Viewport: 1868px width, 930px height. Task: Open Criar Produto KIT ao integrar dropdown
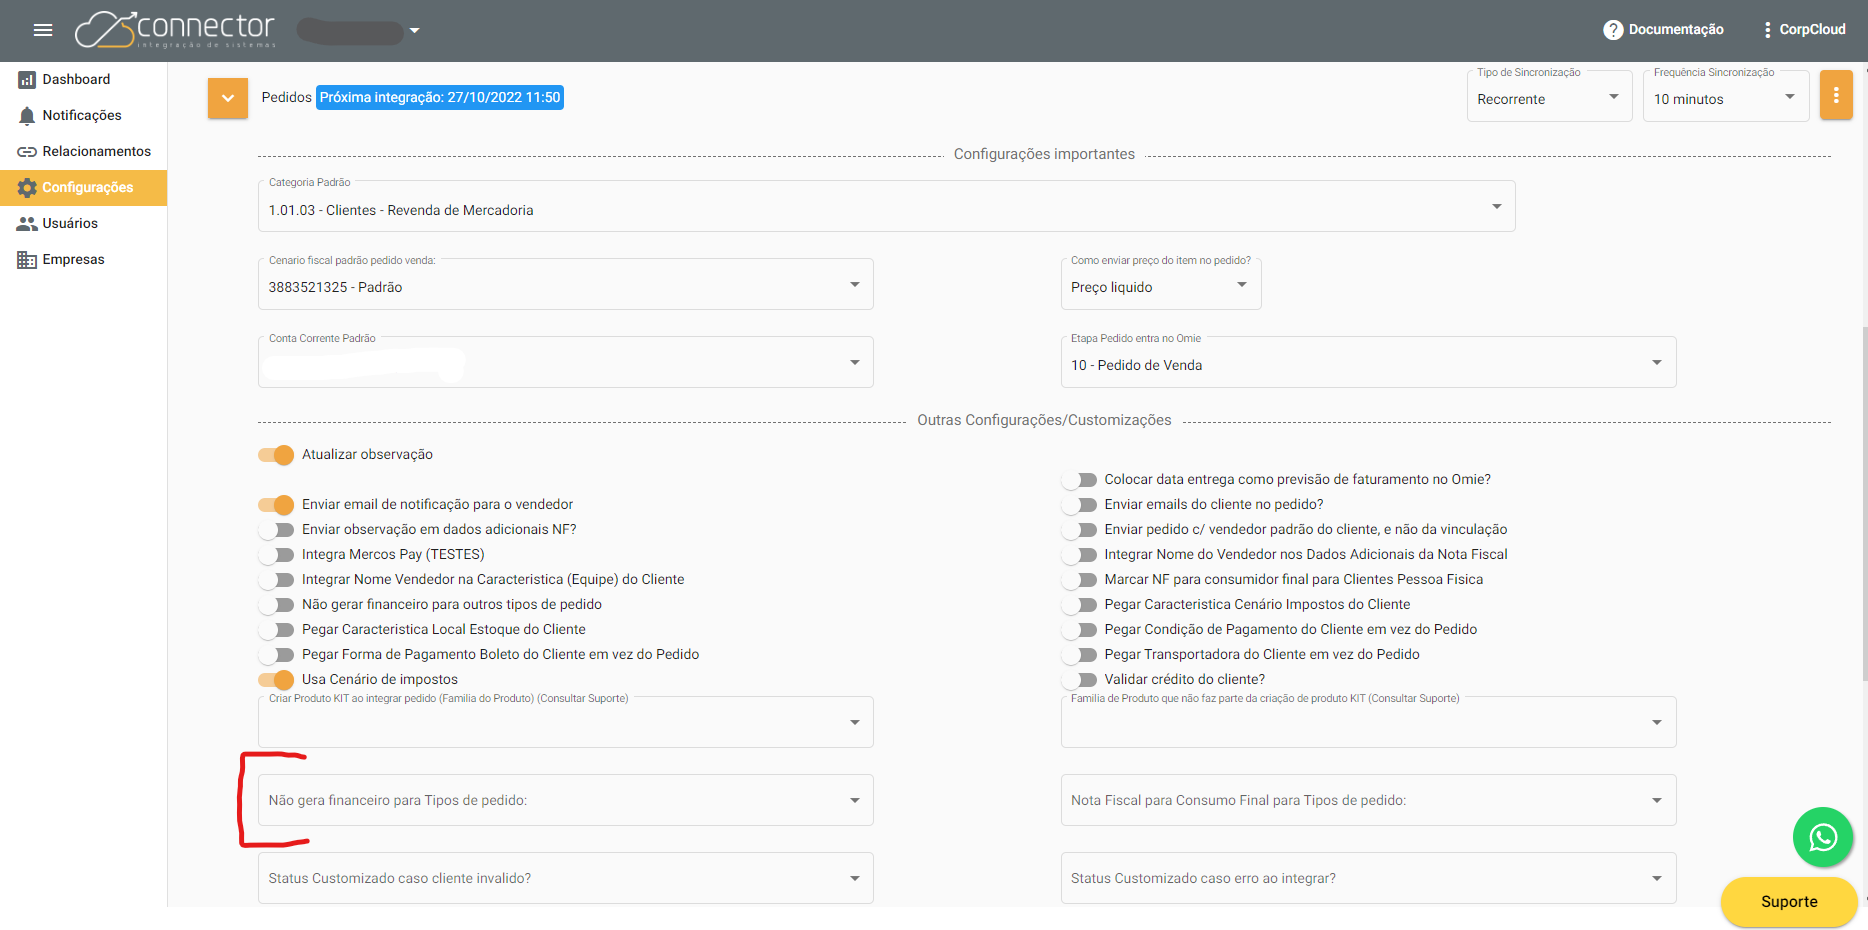pyautogui.click(x=565, y=723)
